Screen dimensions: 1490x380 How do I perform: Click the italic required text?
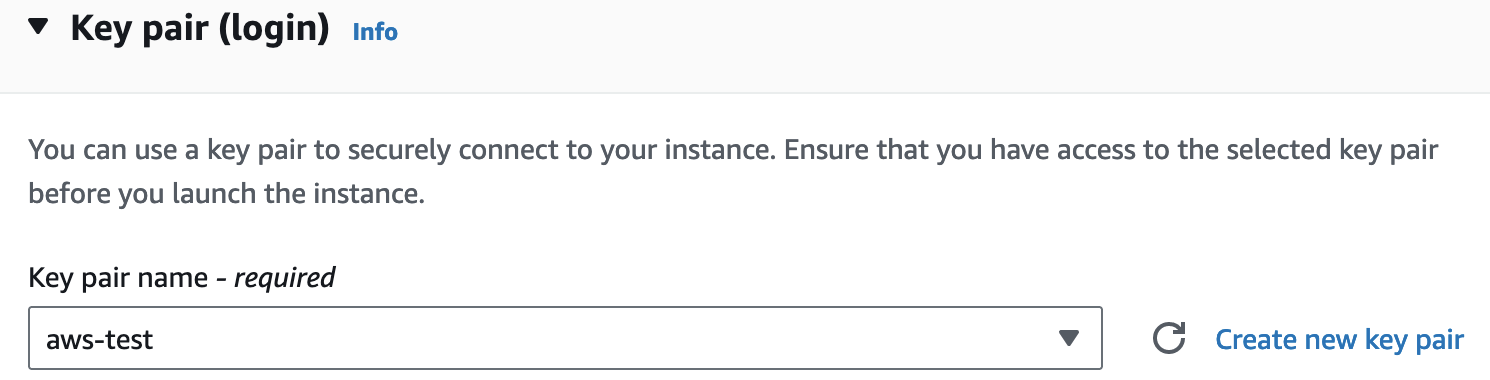(284, 277)
